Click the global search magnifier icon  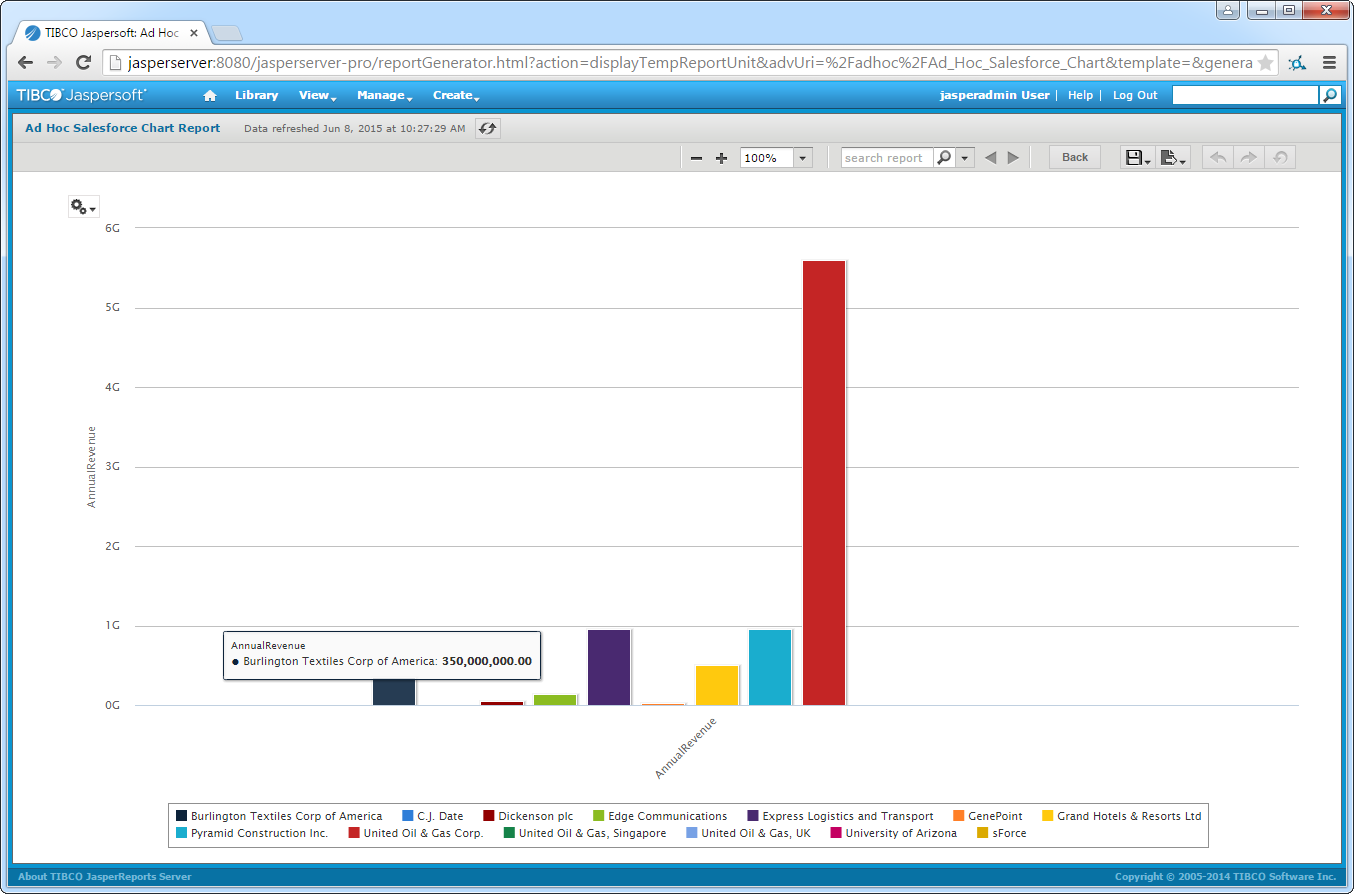pos(1329,96)
